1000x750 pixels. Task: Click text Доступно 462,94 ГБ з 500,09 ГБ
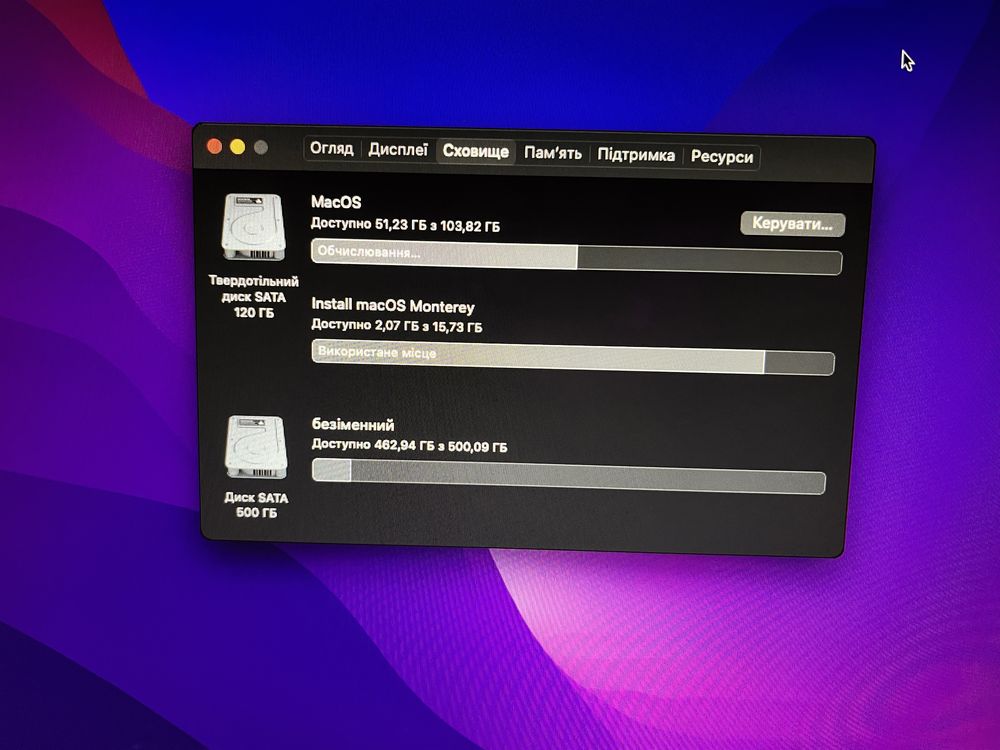click(409, 445)
